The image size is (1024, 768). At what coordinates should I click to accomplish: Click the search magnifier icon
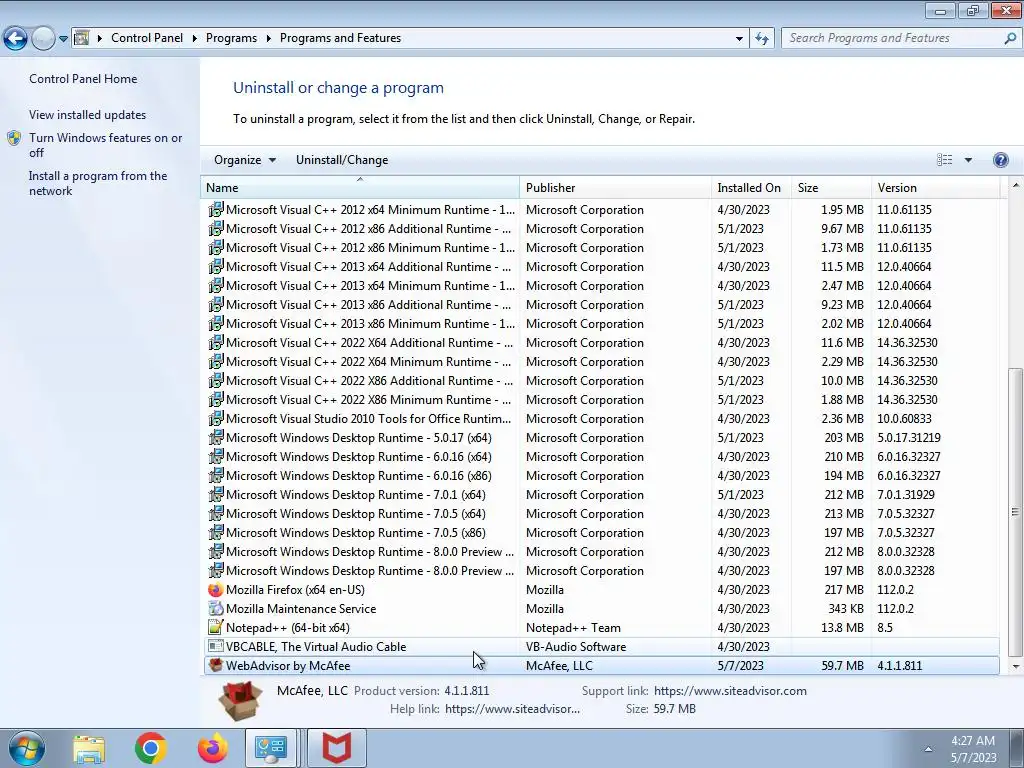pyautogui.click(x=1010, y=38)
